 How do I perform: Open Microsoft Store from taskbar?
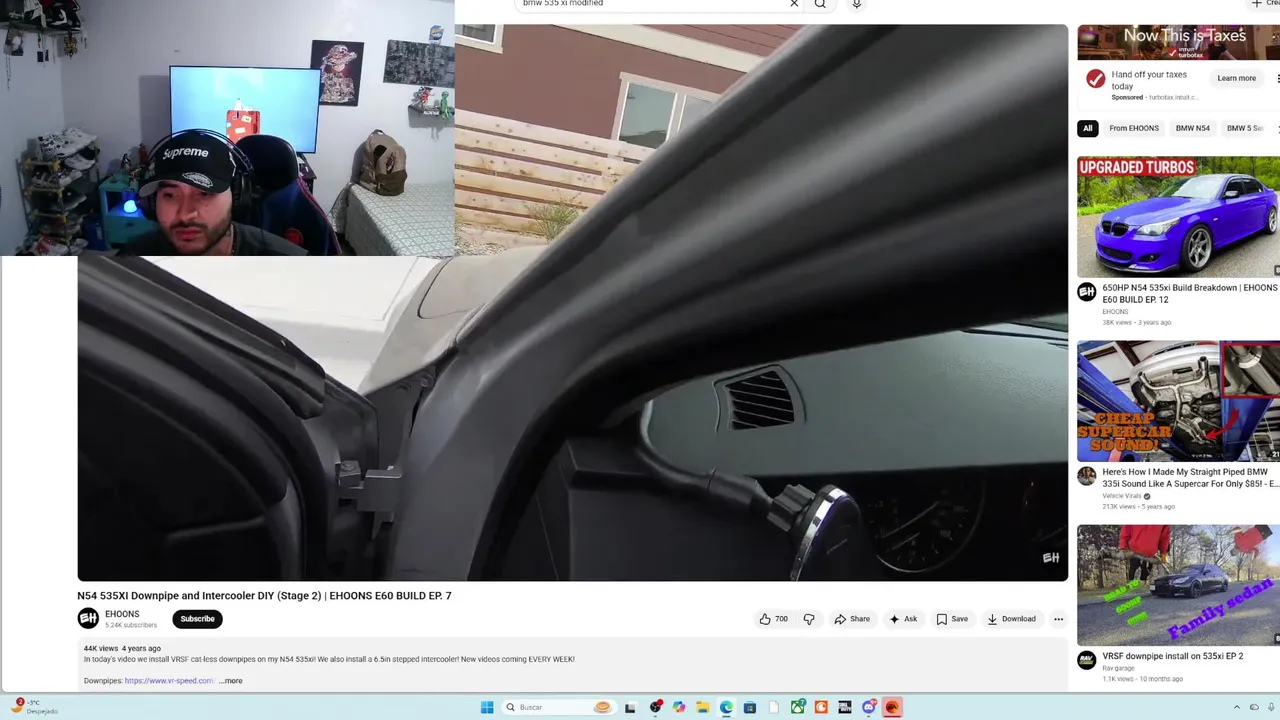coord(749,707)
